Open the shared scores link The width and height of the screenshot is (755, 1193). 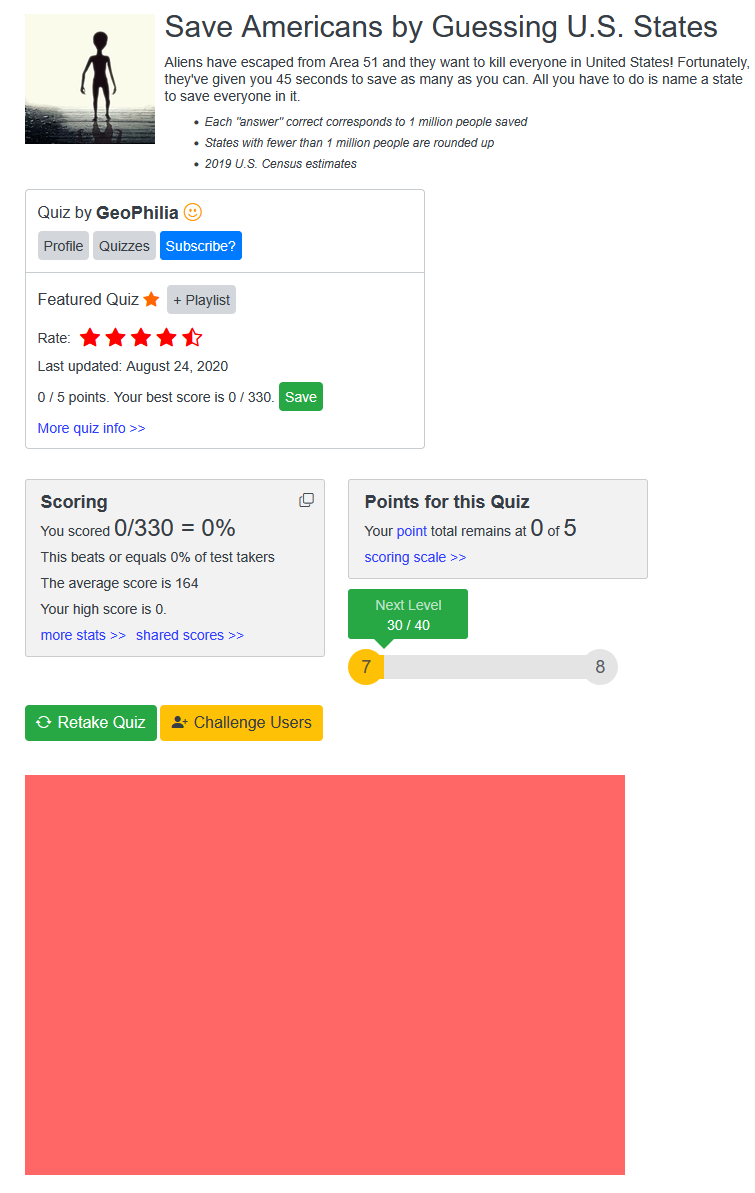(190, 635)
